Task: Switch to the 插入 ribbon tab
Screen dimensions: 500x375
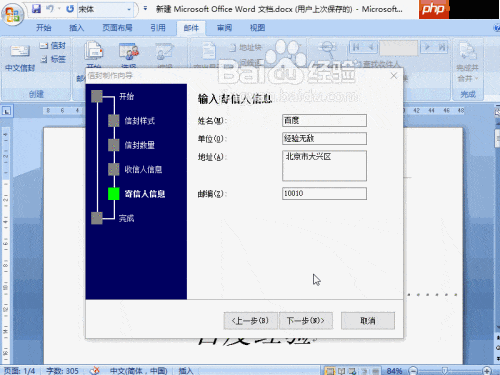Action: [76, 28]
